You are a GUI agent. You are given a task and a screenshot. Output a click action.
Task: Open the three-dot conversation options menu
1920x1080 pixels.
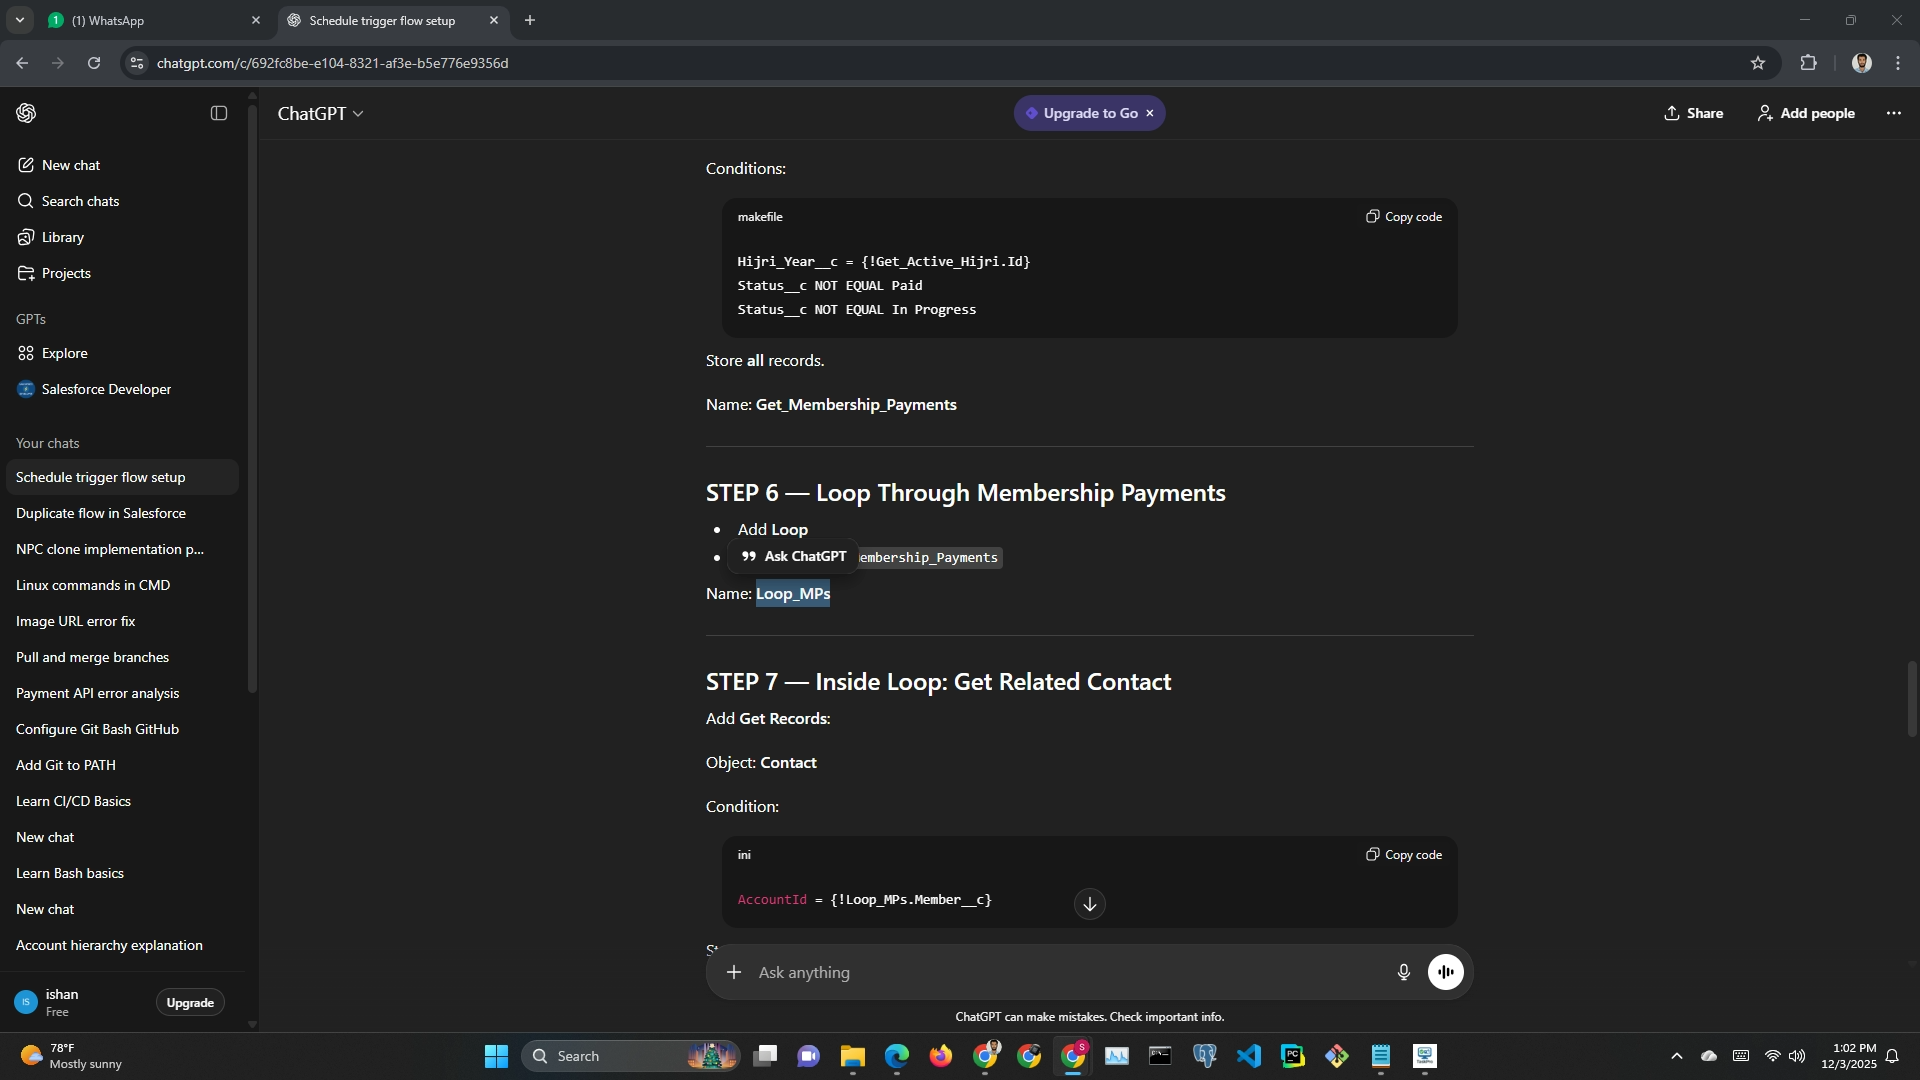(x=1893, y=113)
